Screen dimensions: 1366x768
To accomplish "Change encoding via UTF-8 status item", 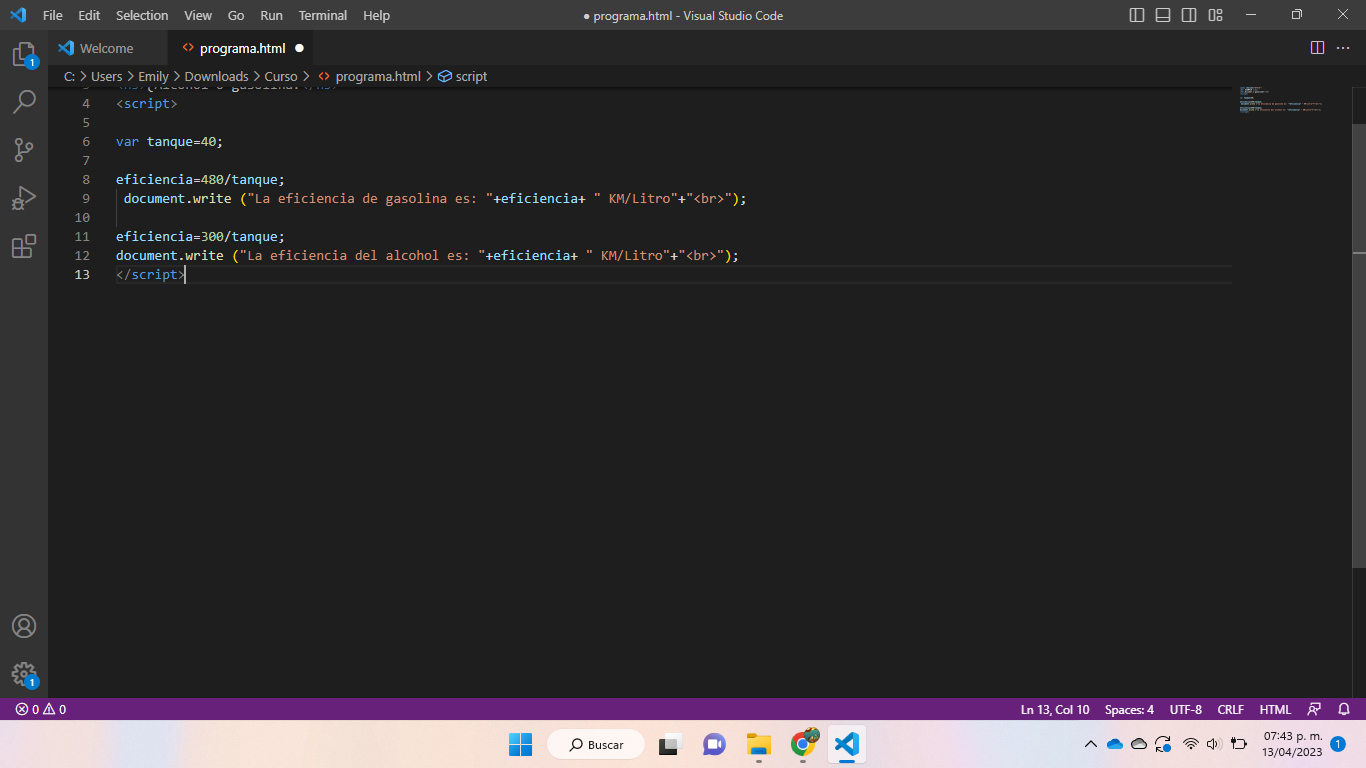I will 1186,709.
